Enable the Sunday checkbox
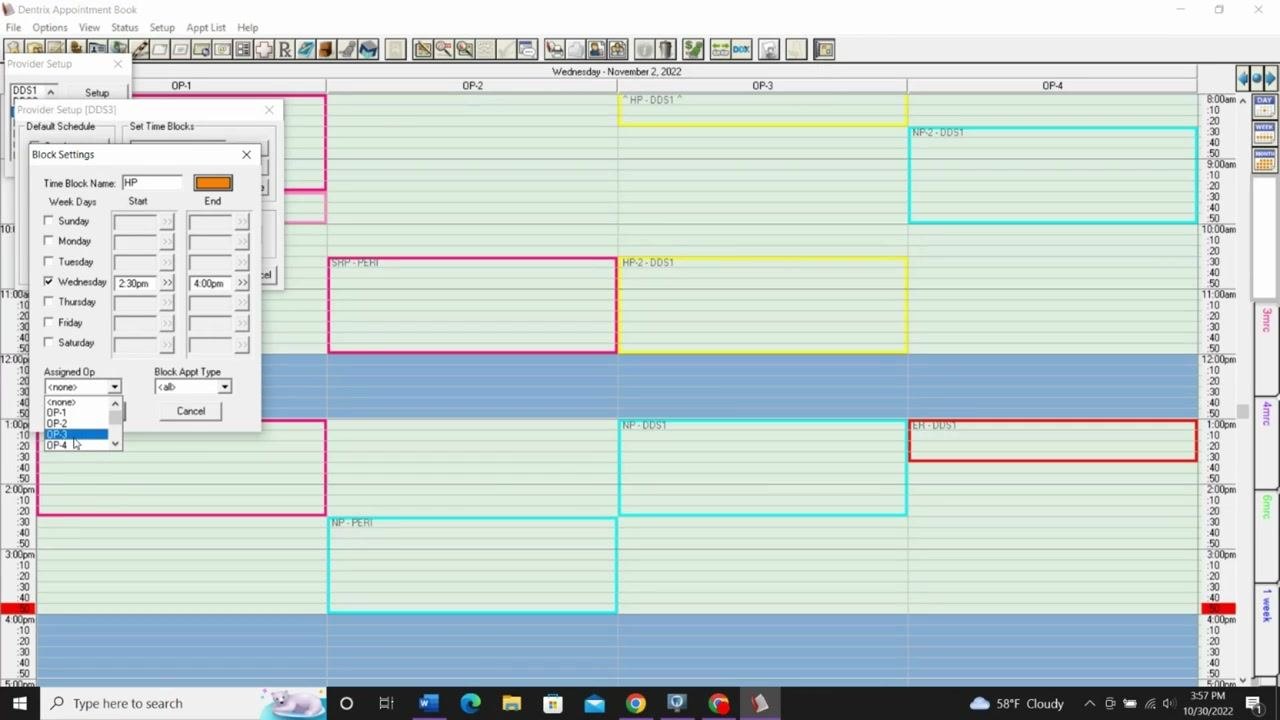This screenshot has width=1280, height=720. click(49, 221)
